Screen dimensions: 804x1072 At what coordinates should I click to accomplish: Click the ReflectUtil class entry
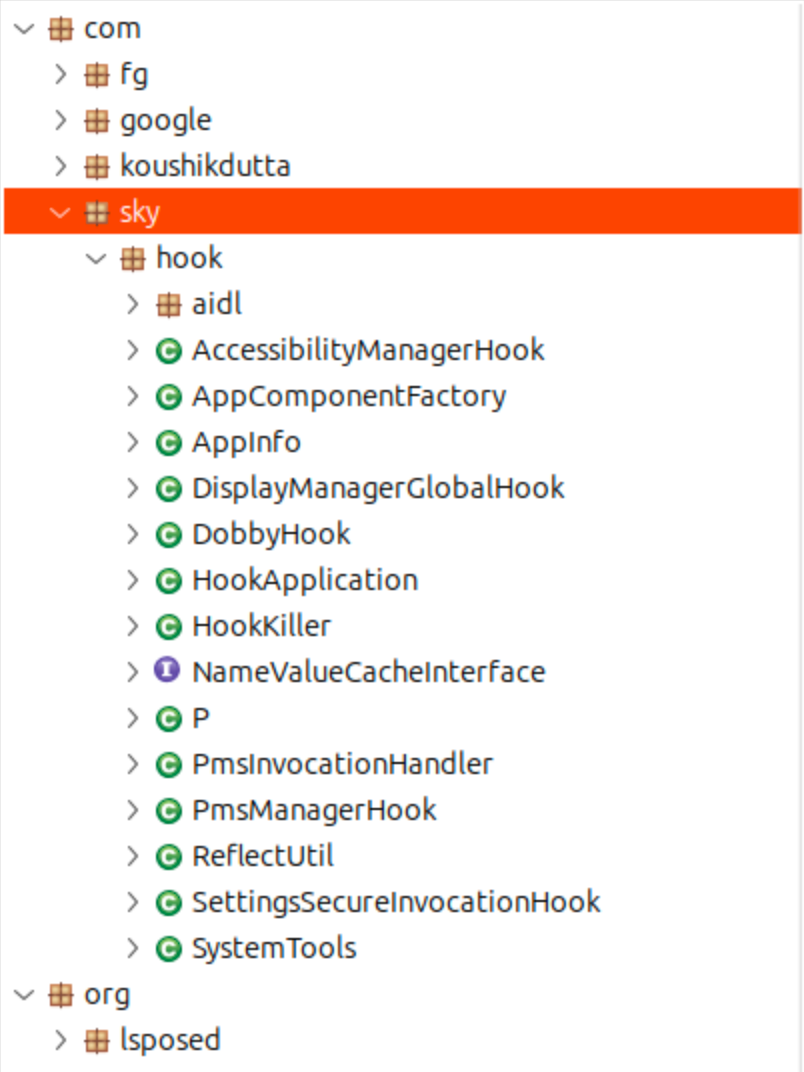(265, 855)
